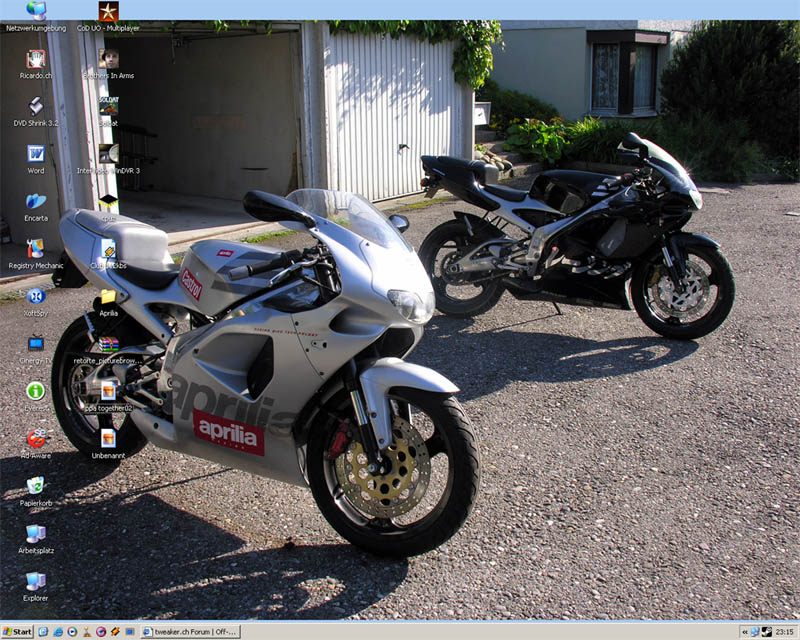Select the Everest desktop icon

[x=36, y=391]
